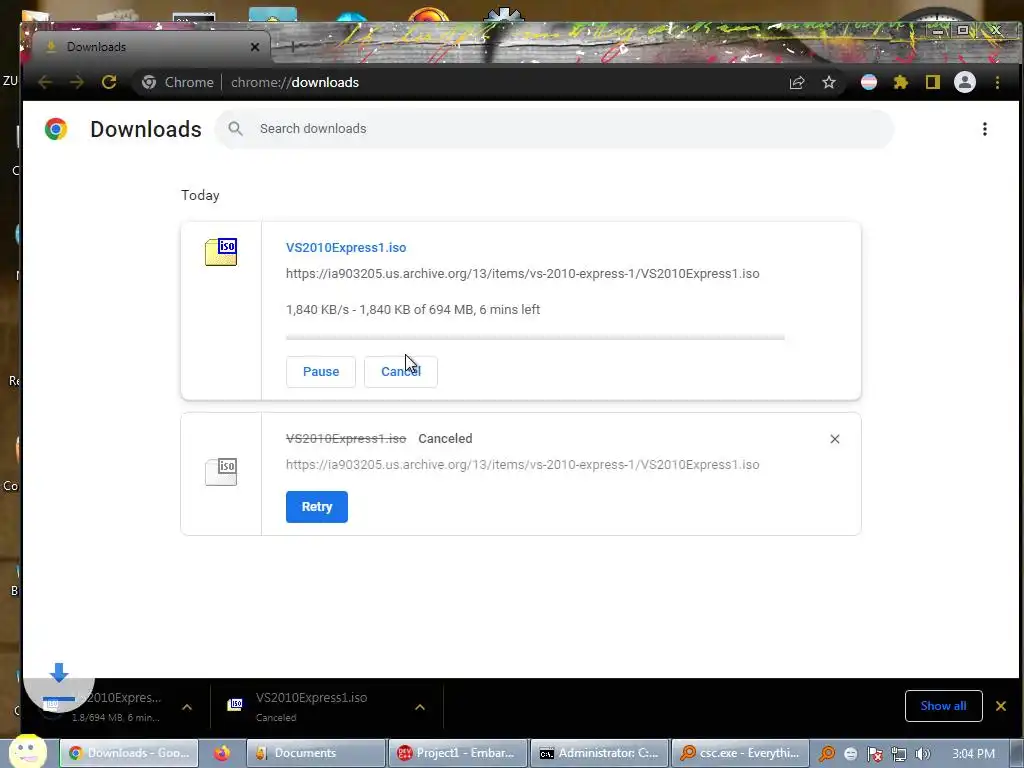This screenshot has height=768, width=1024.
Task: Switch to Project1 Embarcadero taskbar window
Action: [x=457, y=753]
